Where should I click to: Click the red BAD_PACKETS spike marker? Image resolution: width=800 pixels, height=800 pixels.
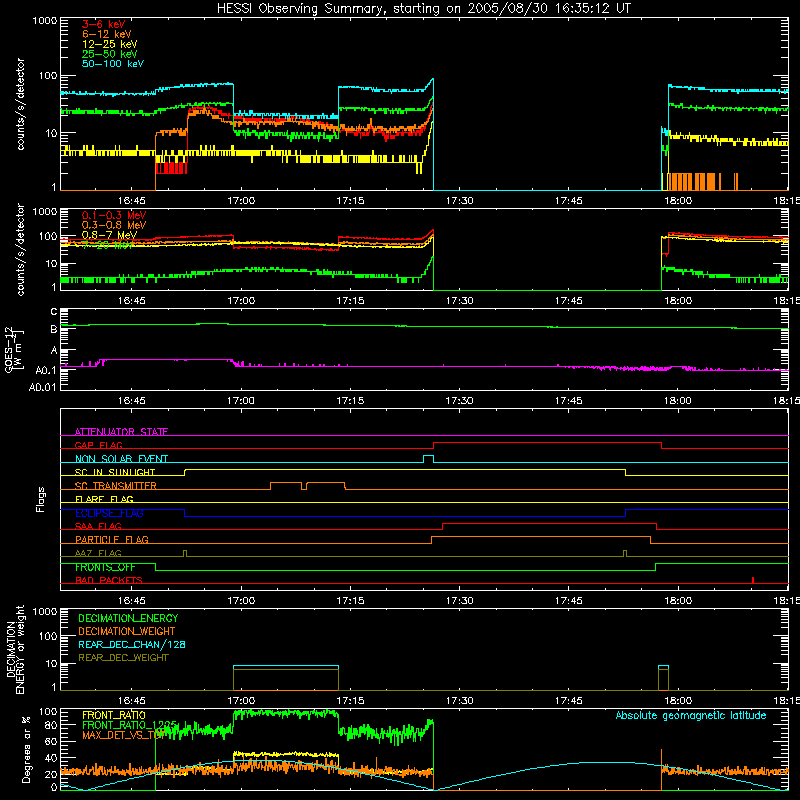tap(753, 580)
